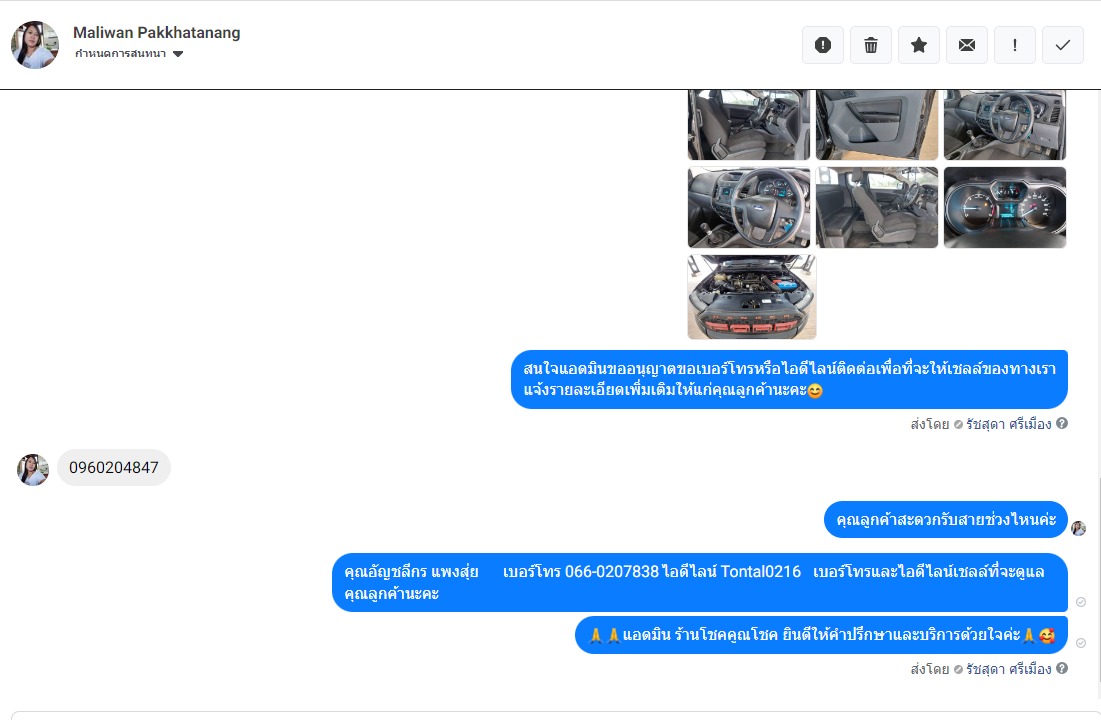The height and width of the screenshot is (720, 1101).
Task: Open the instrument cluster gauge photo
Action: pyautogui.click(x=1005, y=207)
